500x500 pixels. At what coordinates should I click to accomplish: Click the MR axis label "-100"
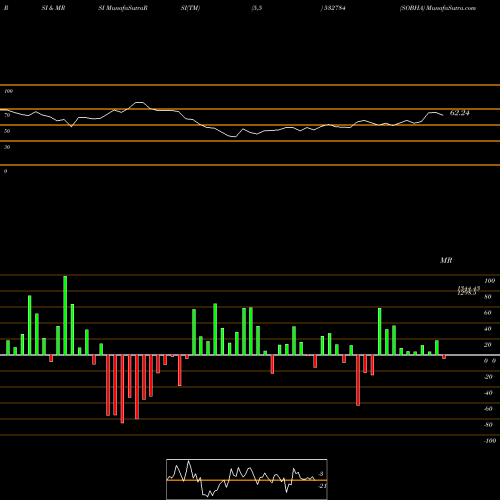[490, 441]
